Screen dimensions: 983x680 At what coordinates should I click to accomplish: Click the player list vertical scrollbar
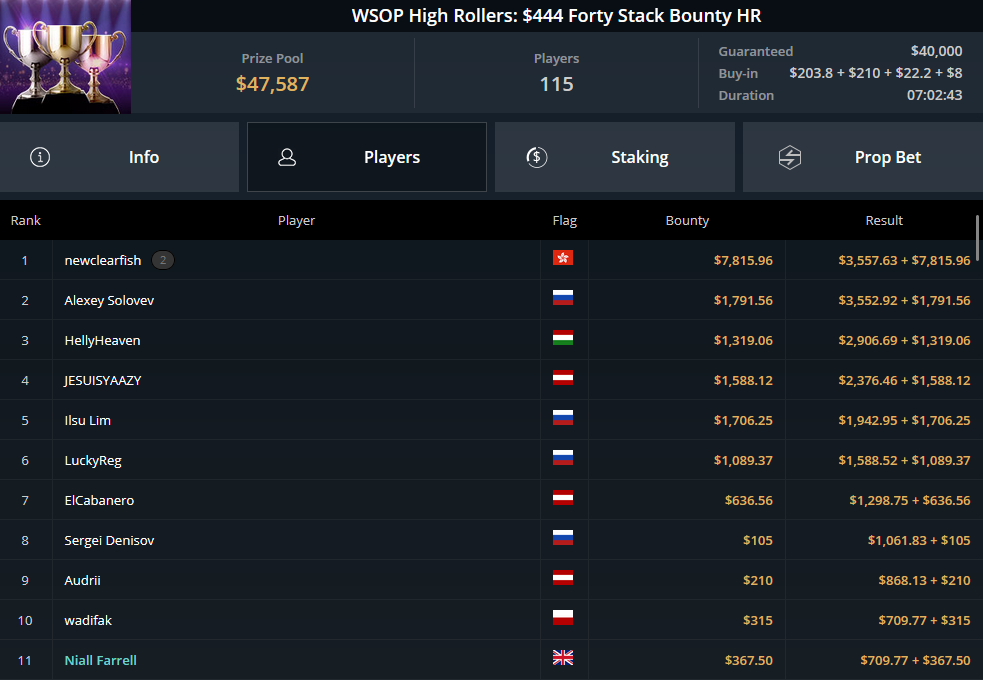coord(977,238)
